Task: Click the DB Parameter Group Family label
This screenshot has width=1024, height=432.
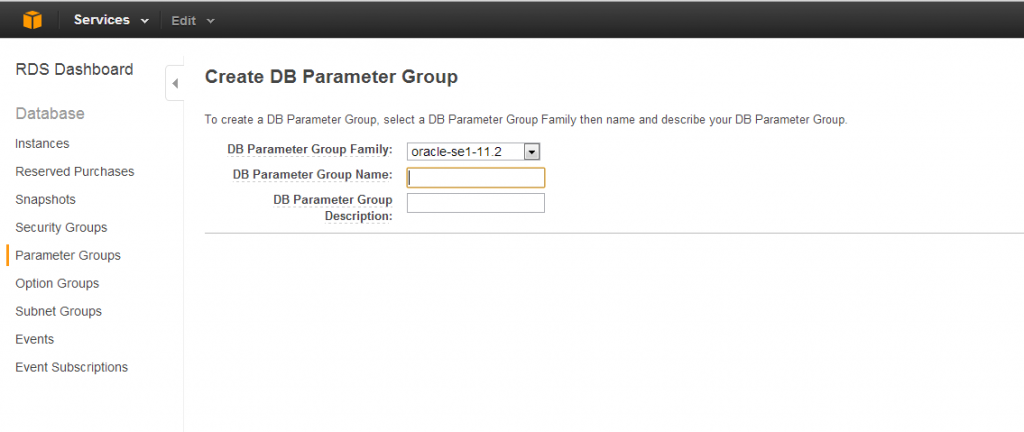Action: tap(310, 149)
